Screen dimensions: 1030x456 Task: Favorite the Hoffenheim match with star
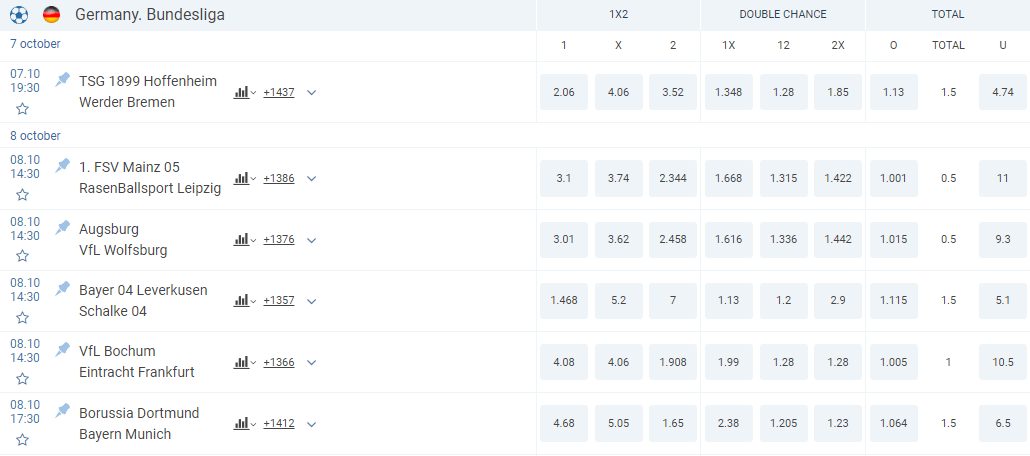pyautogui.click(x=22, y=108)
